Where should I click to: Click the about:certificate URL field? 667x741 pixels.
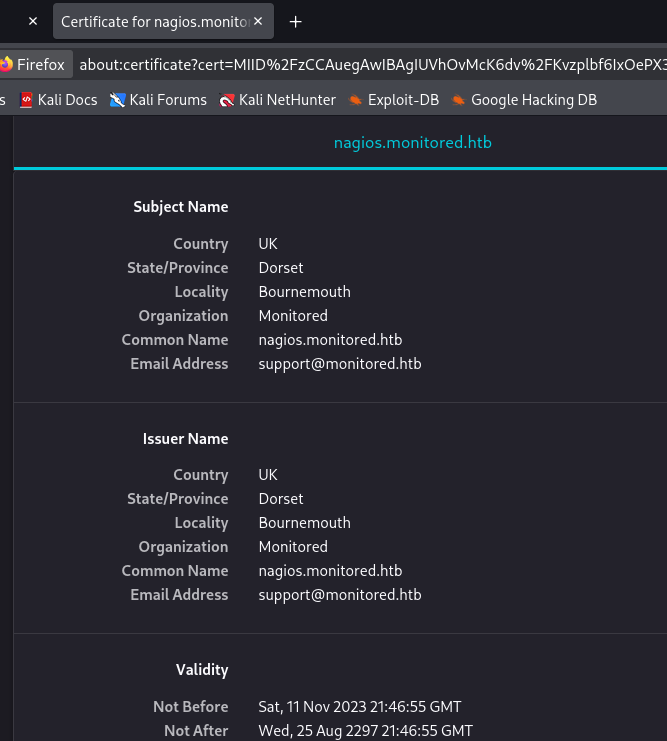point(370,65)
